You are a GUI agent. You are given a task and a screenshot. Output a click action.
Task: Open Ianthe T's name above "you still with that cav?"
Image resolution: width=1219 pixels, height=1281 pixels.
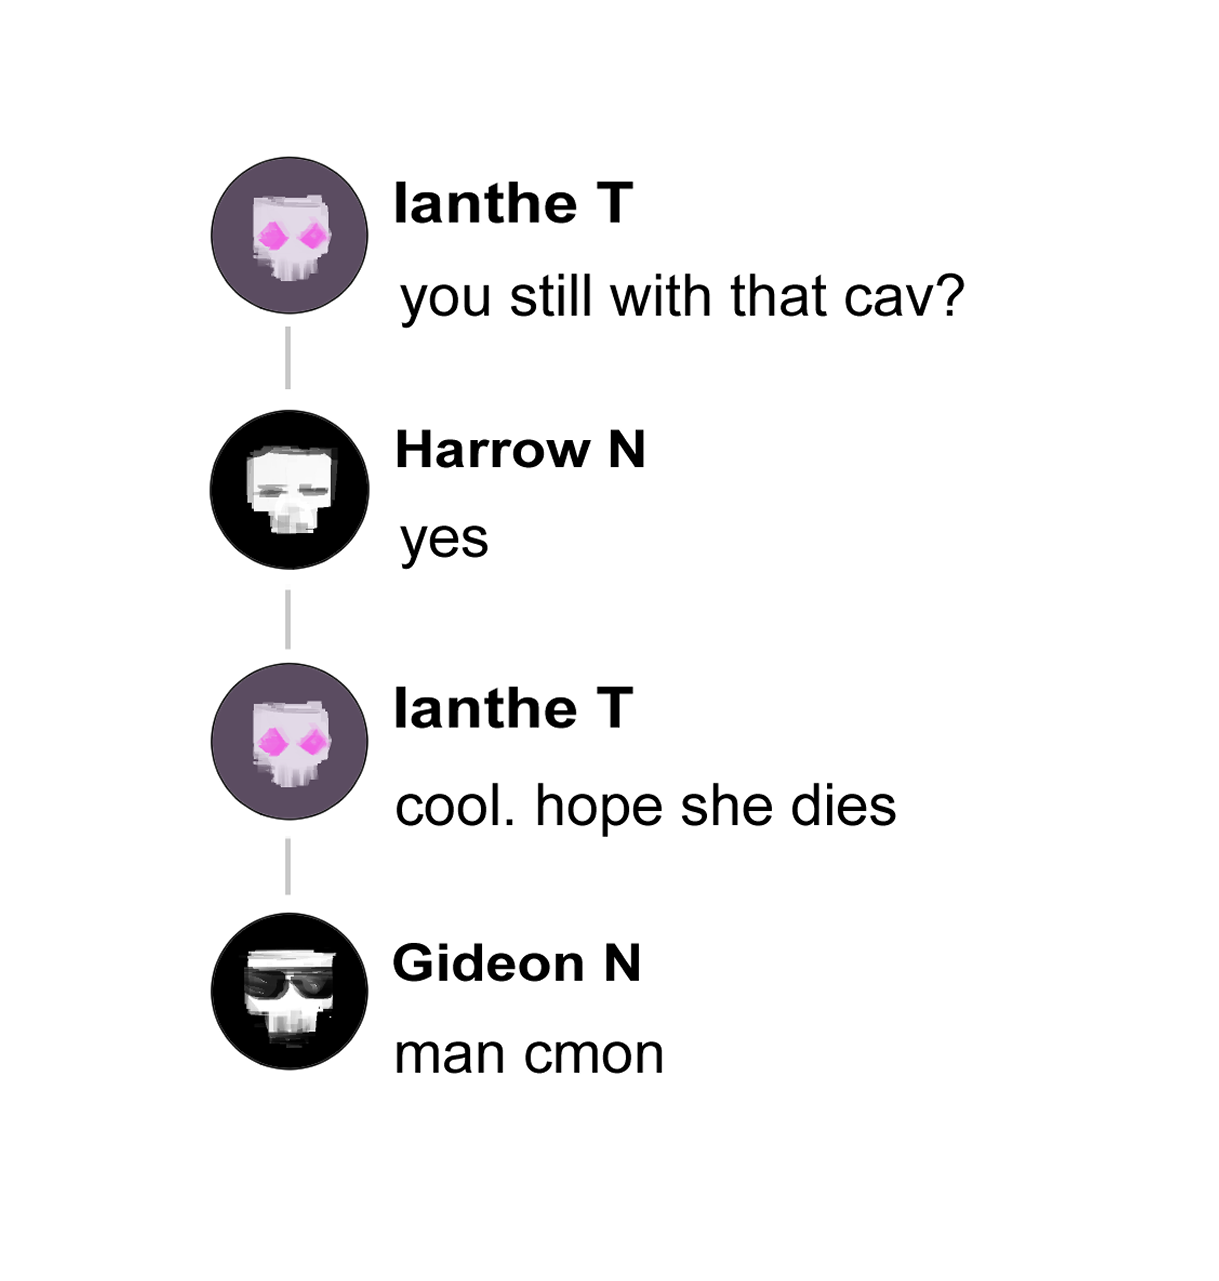513,204
